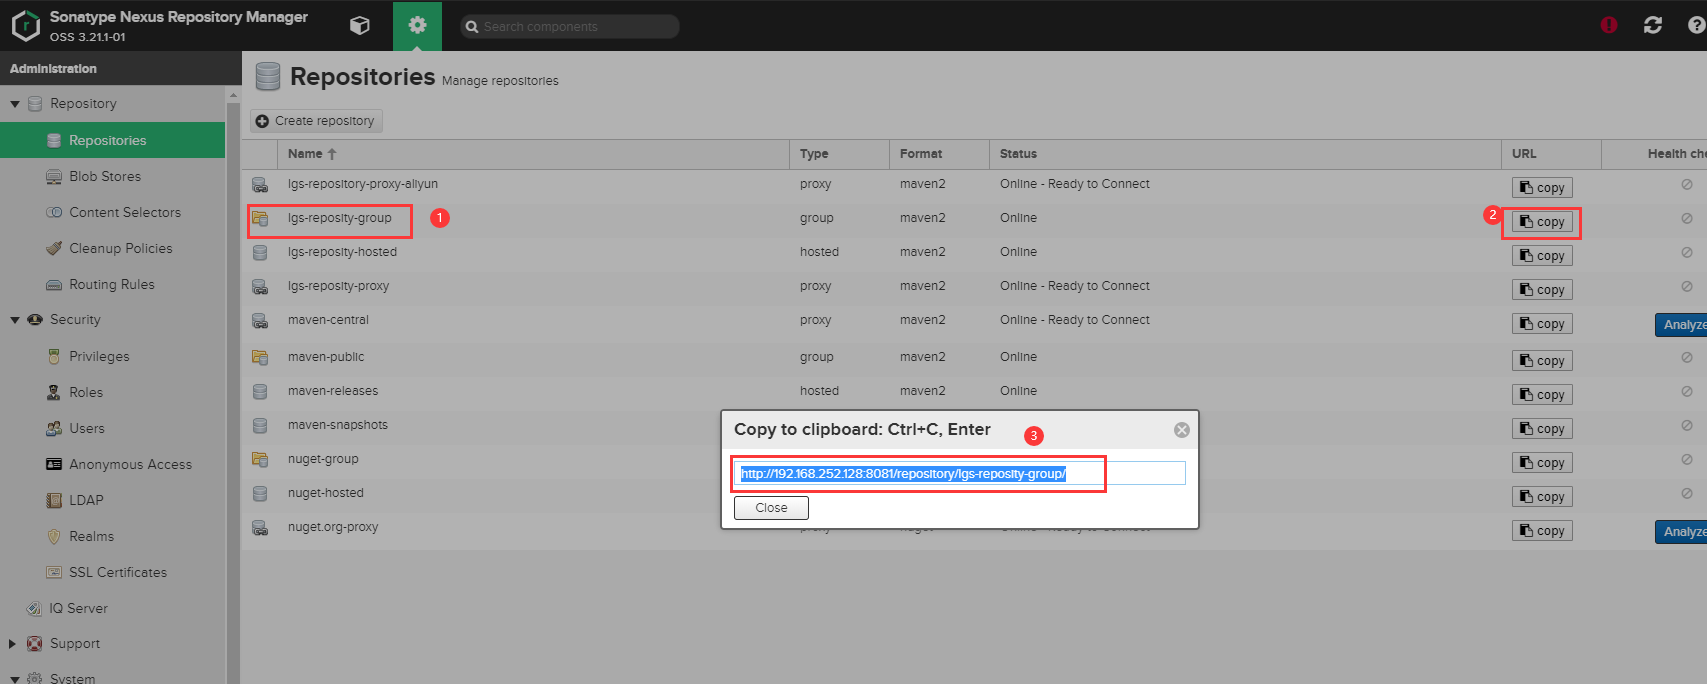This screenshot has height=684, width=1707.
Task: Click the red system status alert icon
Action: [1609, 25]
